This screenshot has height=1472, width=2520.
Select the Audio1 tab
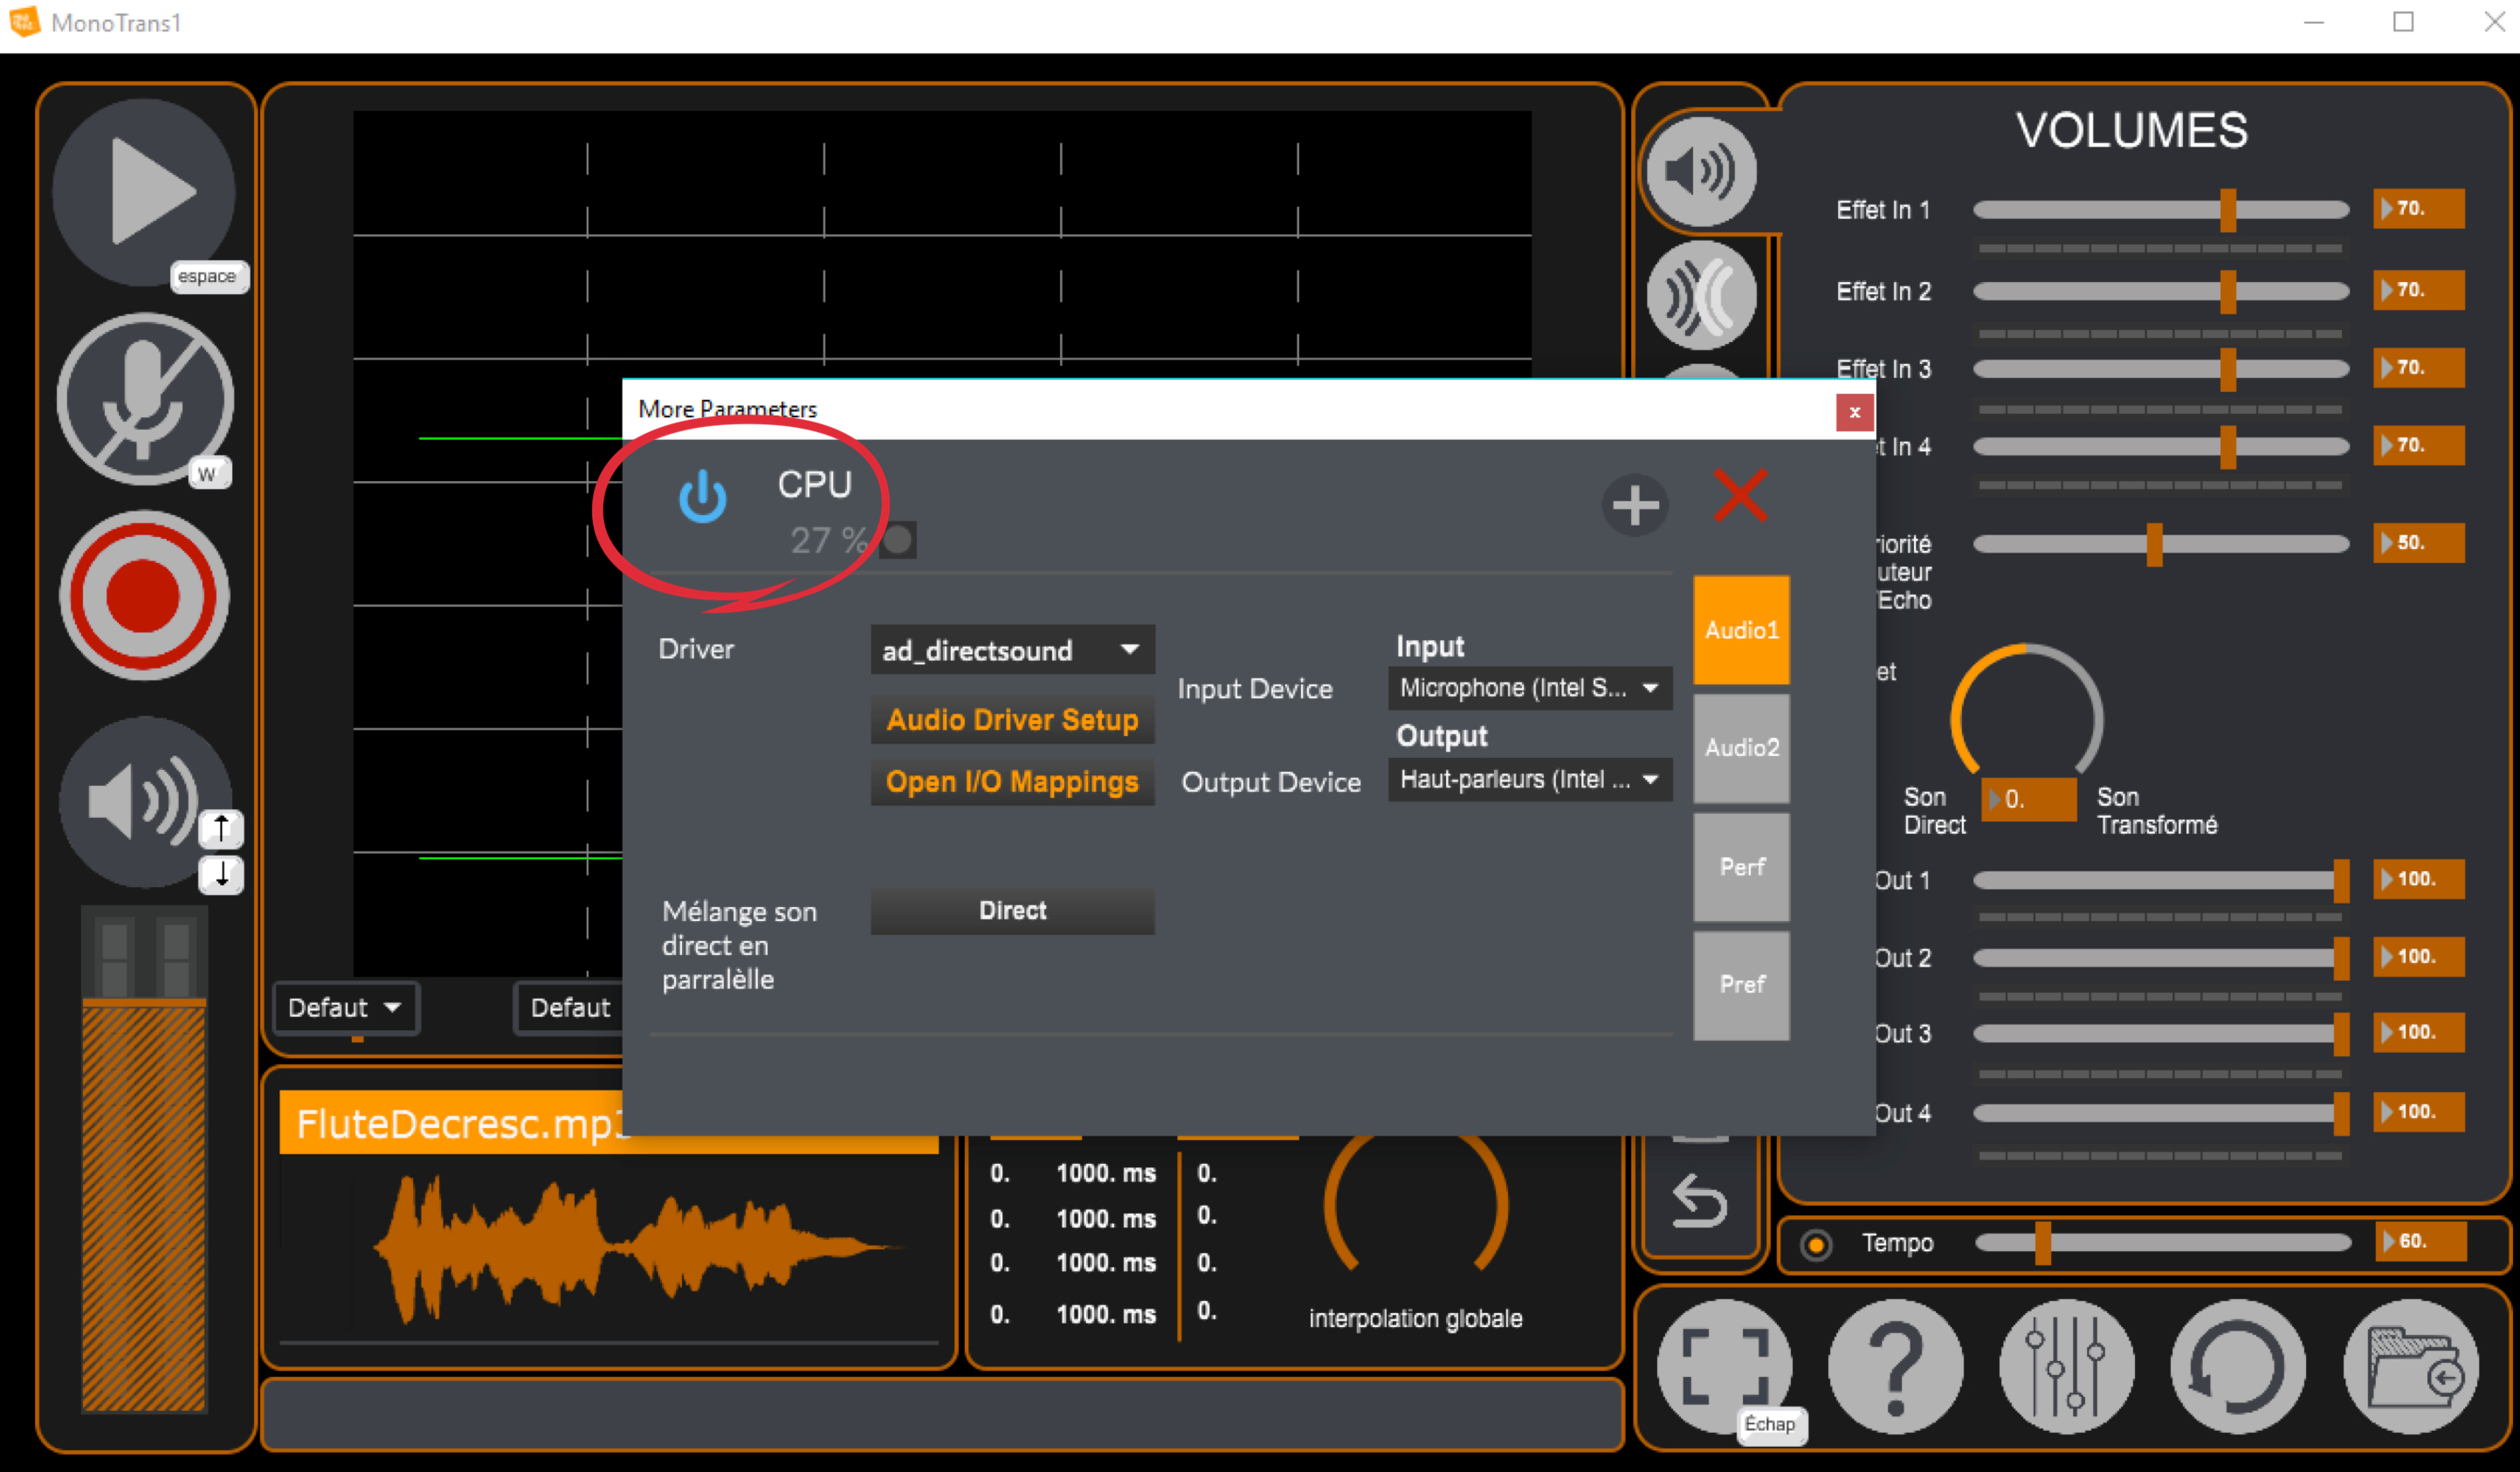pyautogui.click(x=1741, y=630)
